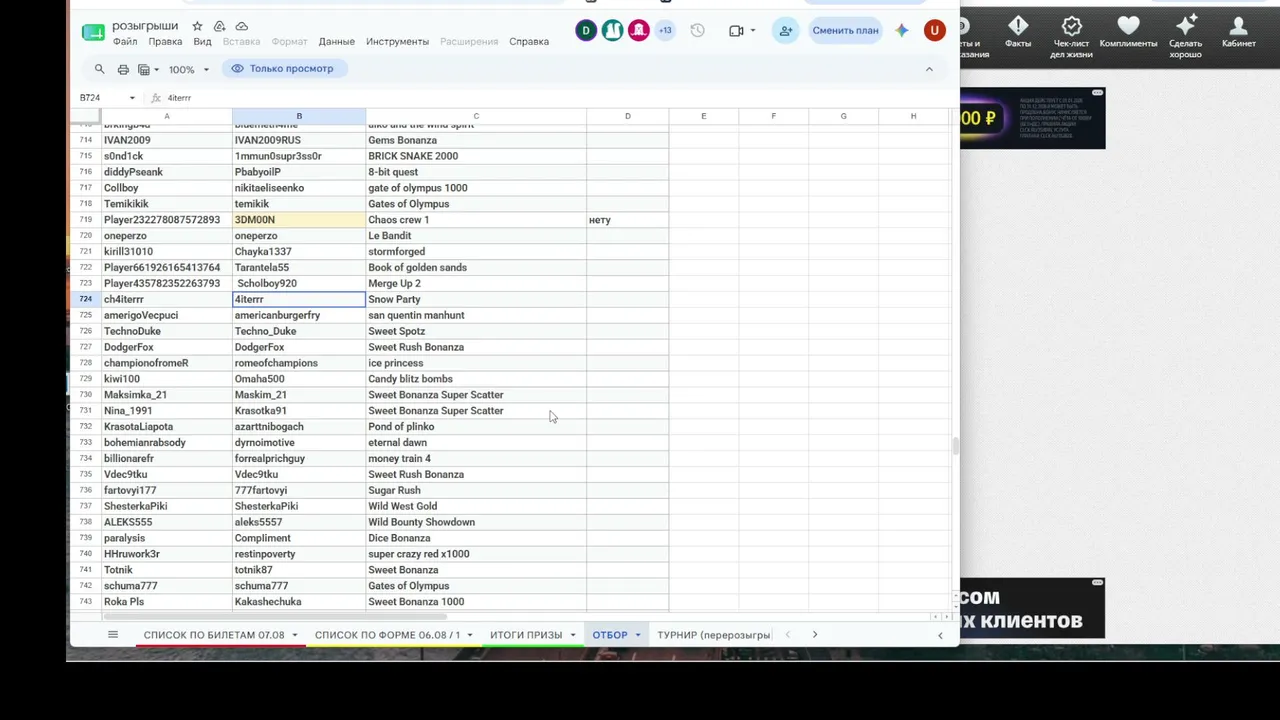Viewport: 1280px width, 720px height.
Task: Open Факты in the background website
Action: [1018, 32]
